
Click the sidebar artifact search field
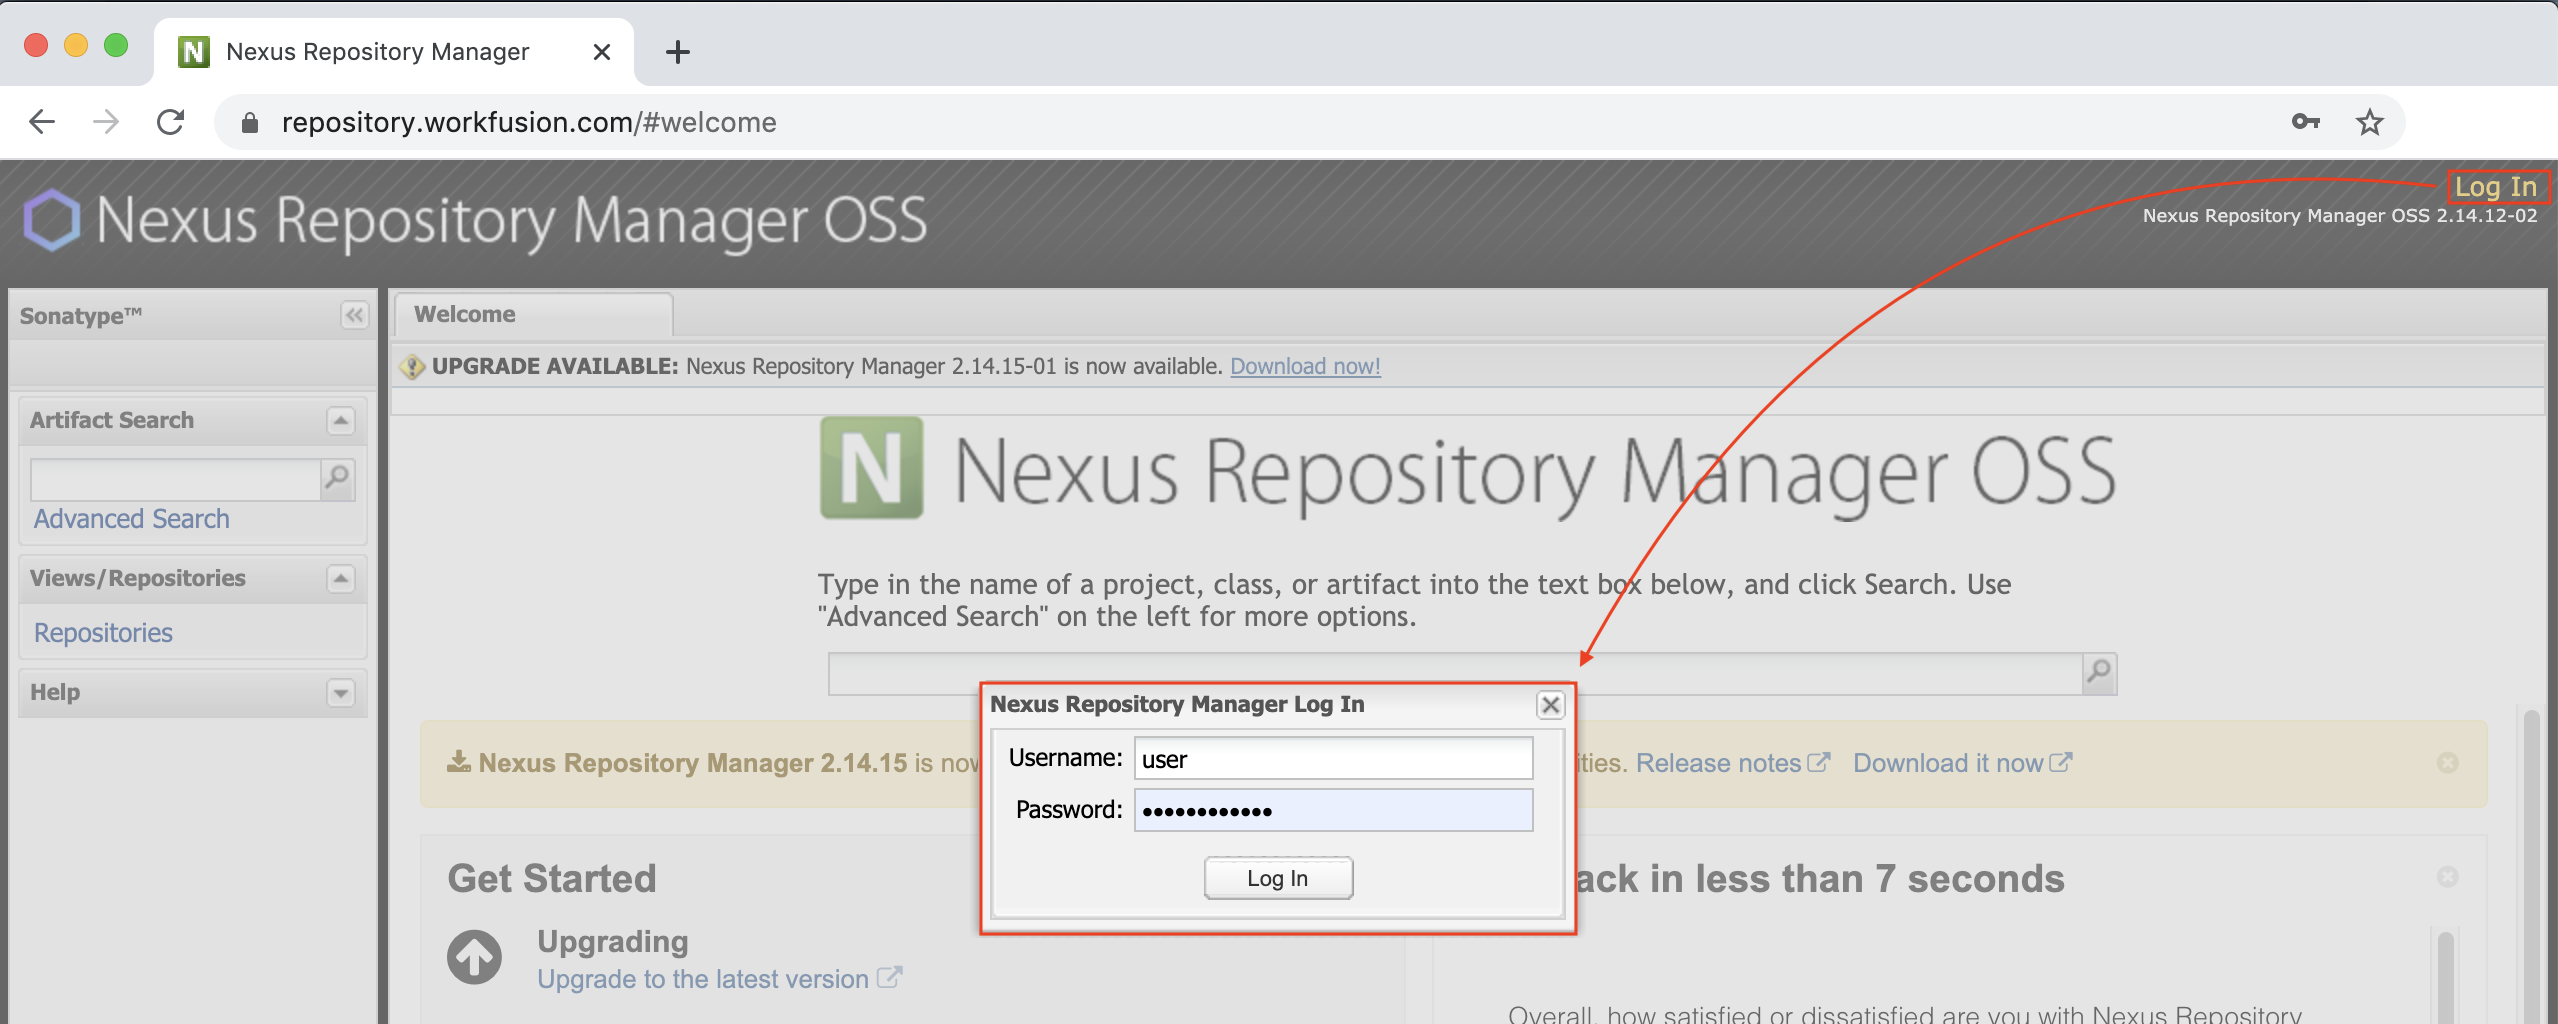click(175, 480)
